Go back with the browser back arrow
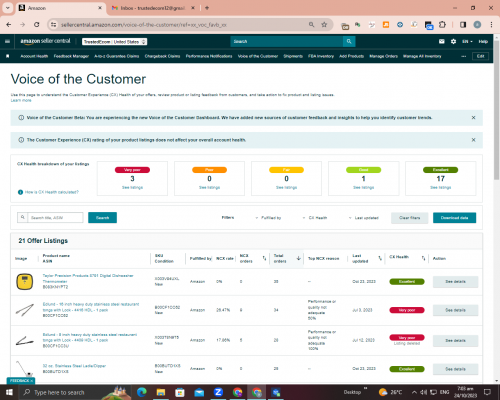This screenshot has width=500, height=400. [x=9, y=25]
